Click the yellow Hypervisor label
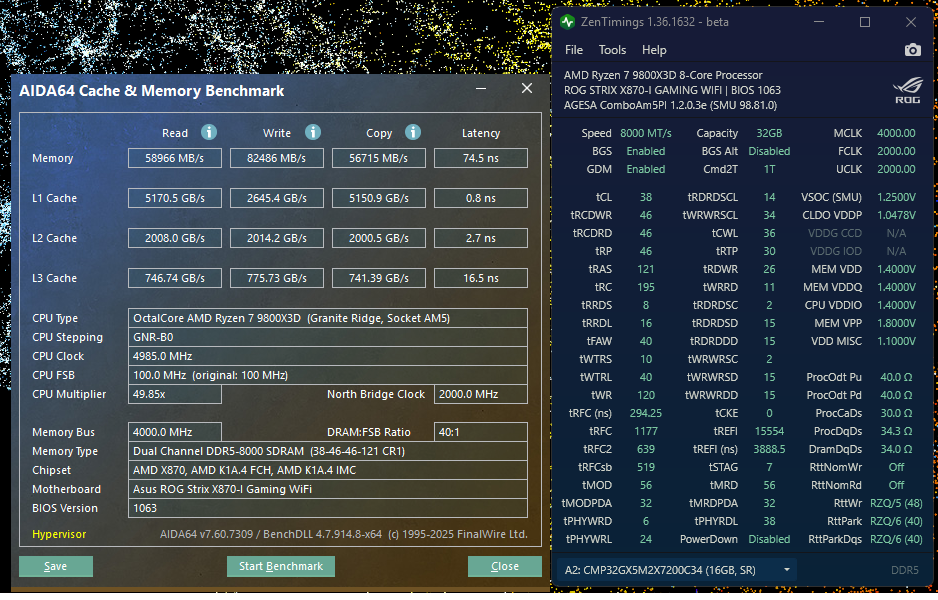938x600 pixels. click(x=59, y=534)
